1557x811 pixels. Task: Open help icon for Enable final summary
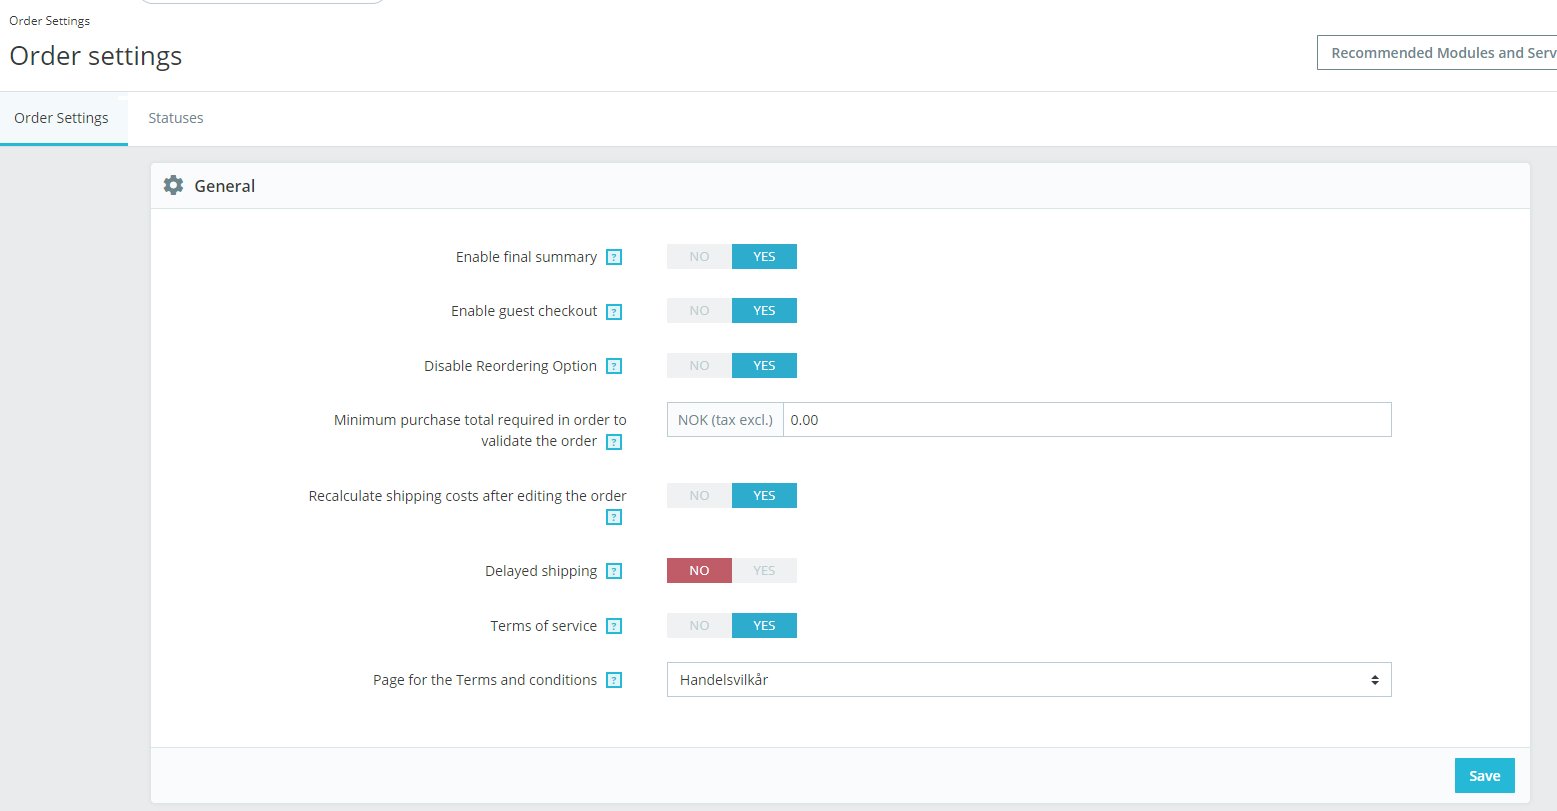pyautogui.click(x=614, y=257)
